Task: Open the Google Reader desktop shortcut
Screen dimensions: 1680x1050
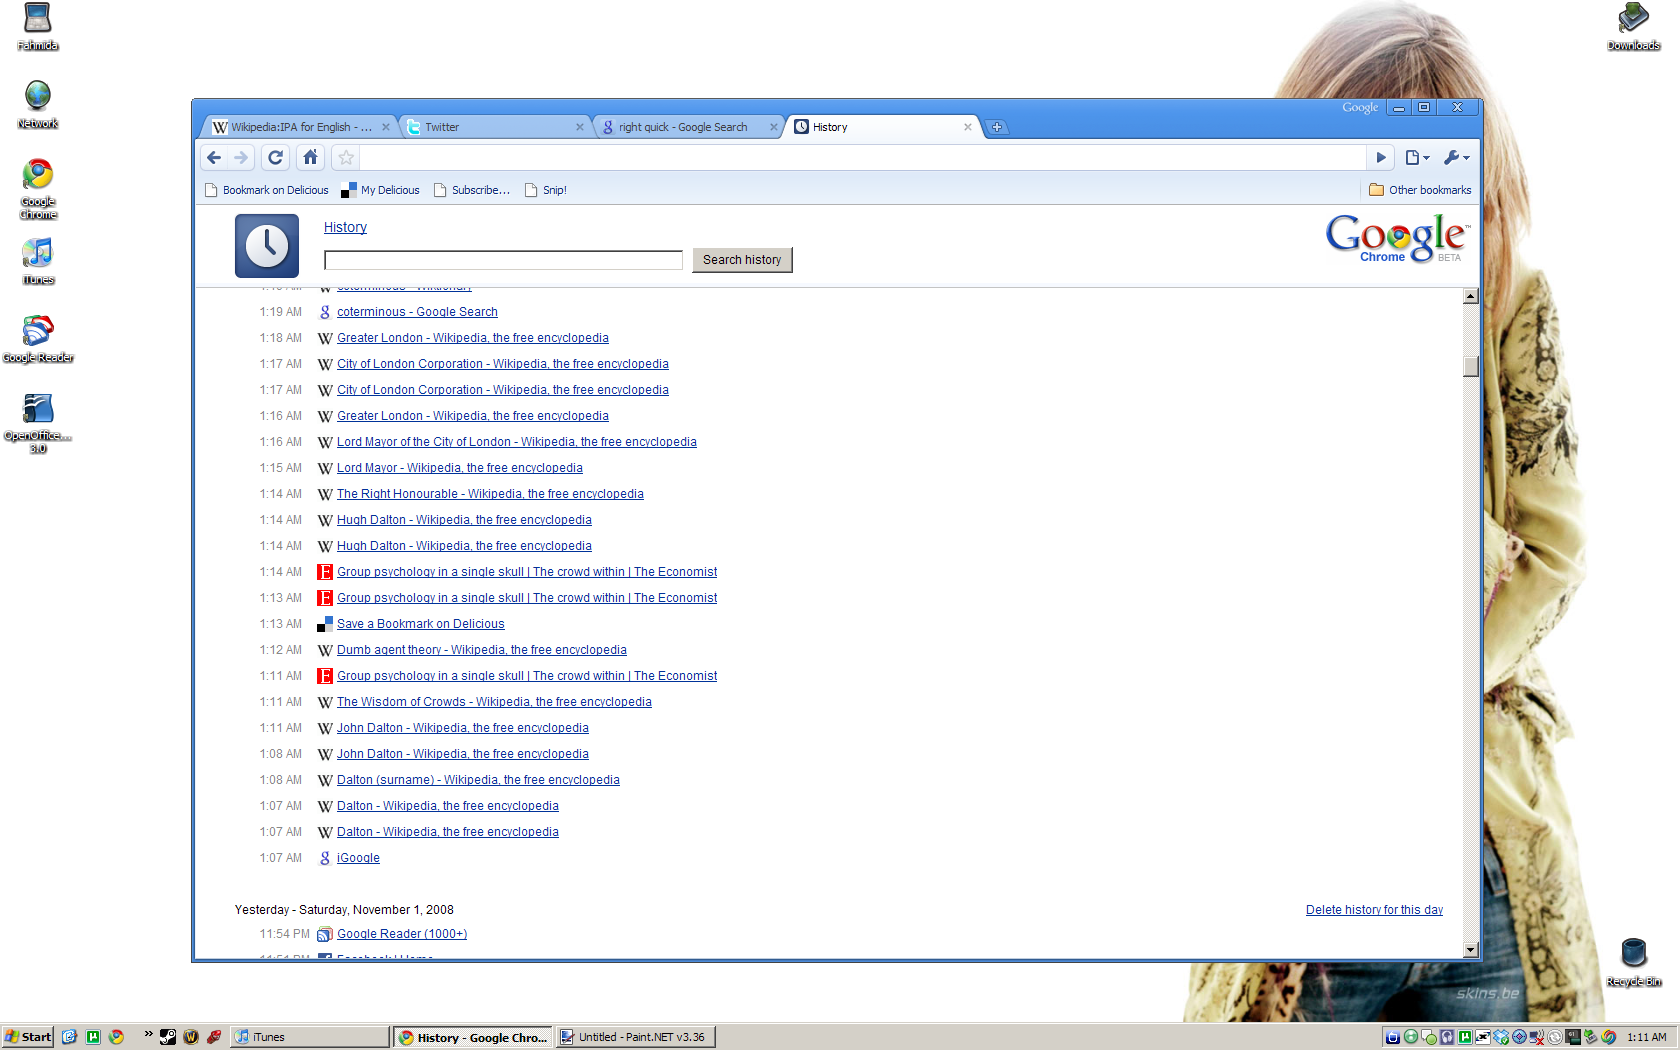Action: pyautogui.click(x=38, y=340)
